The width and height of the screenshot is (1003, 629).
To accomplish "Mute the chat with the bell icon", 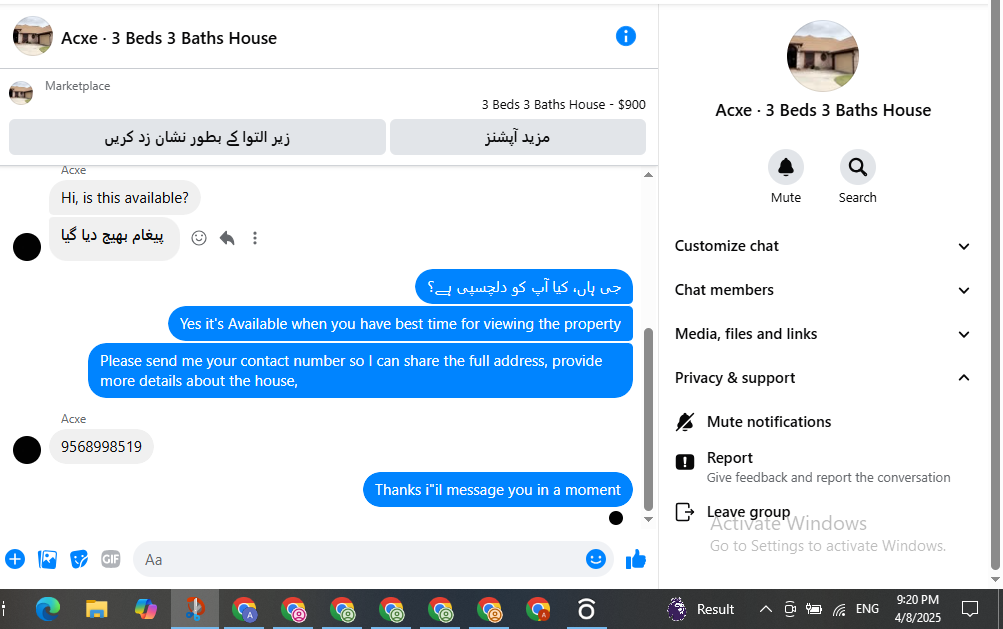I will [x=786, y=168].
